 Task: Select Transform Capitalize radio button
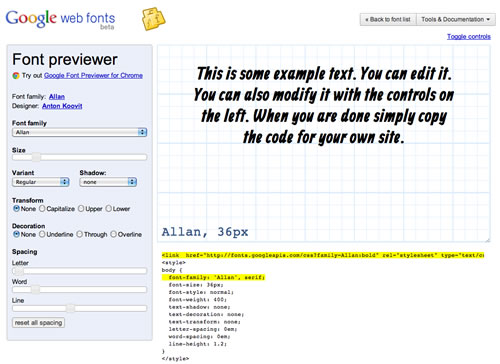click(42, 209)
